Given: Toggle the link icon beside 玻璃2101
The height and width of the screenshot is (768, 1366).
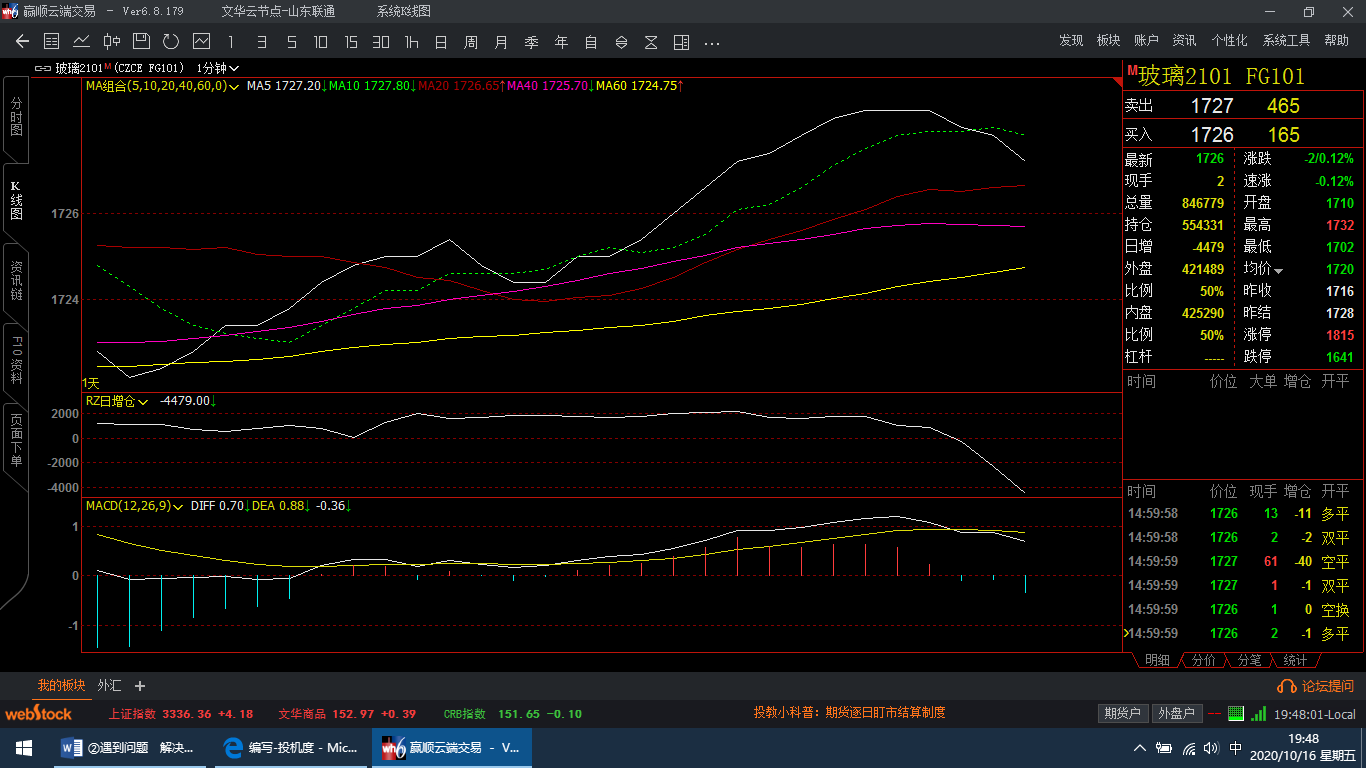Looking at the screenshot, I should [x=43, y=68].
